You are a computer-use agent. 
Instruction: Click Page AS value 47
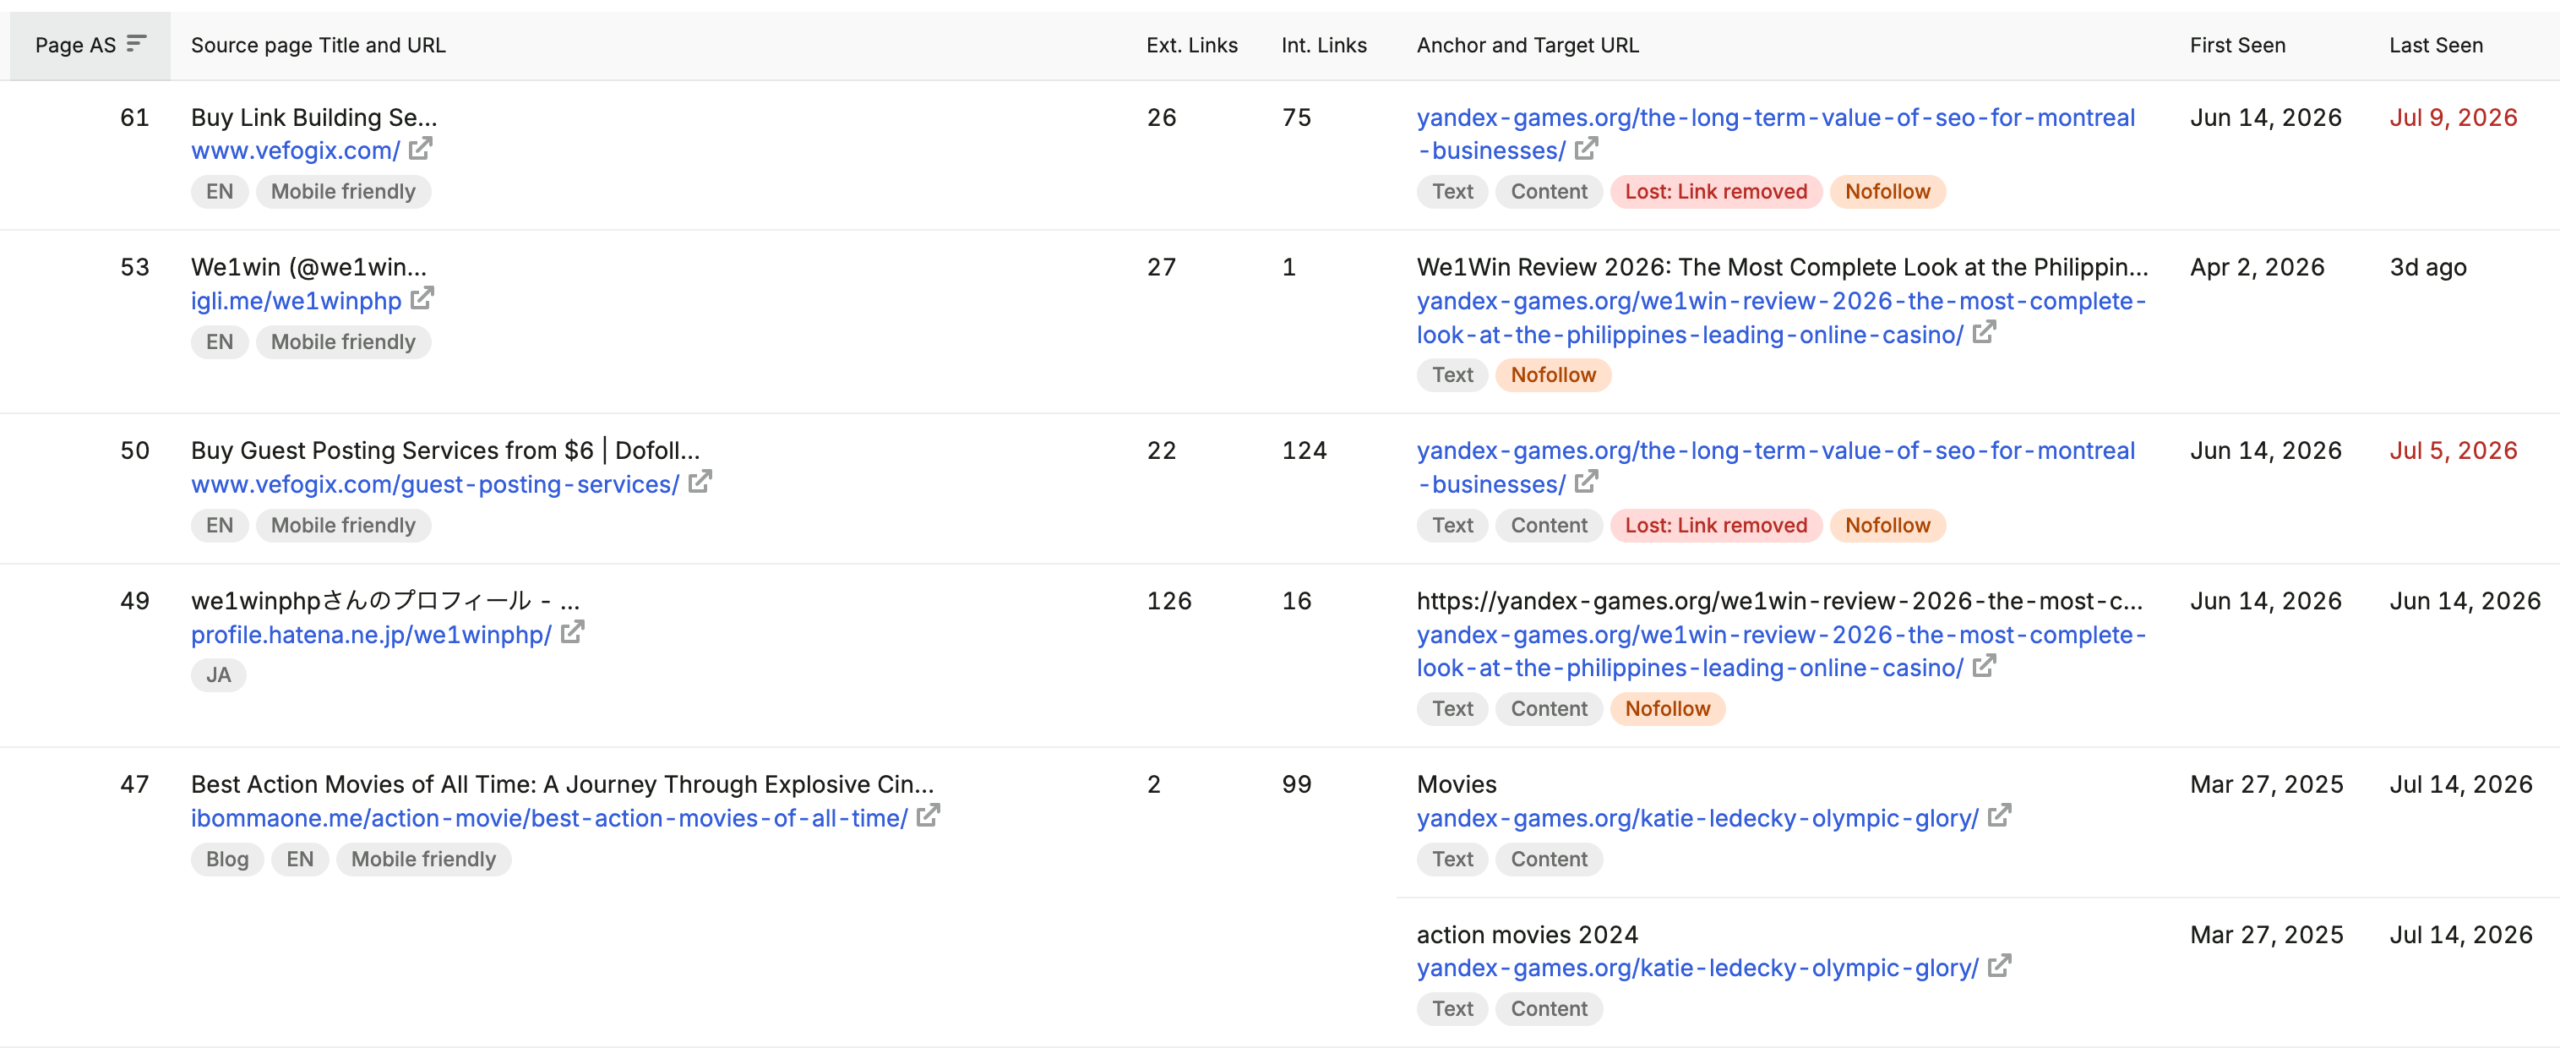(135, 784)
